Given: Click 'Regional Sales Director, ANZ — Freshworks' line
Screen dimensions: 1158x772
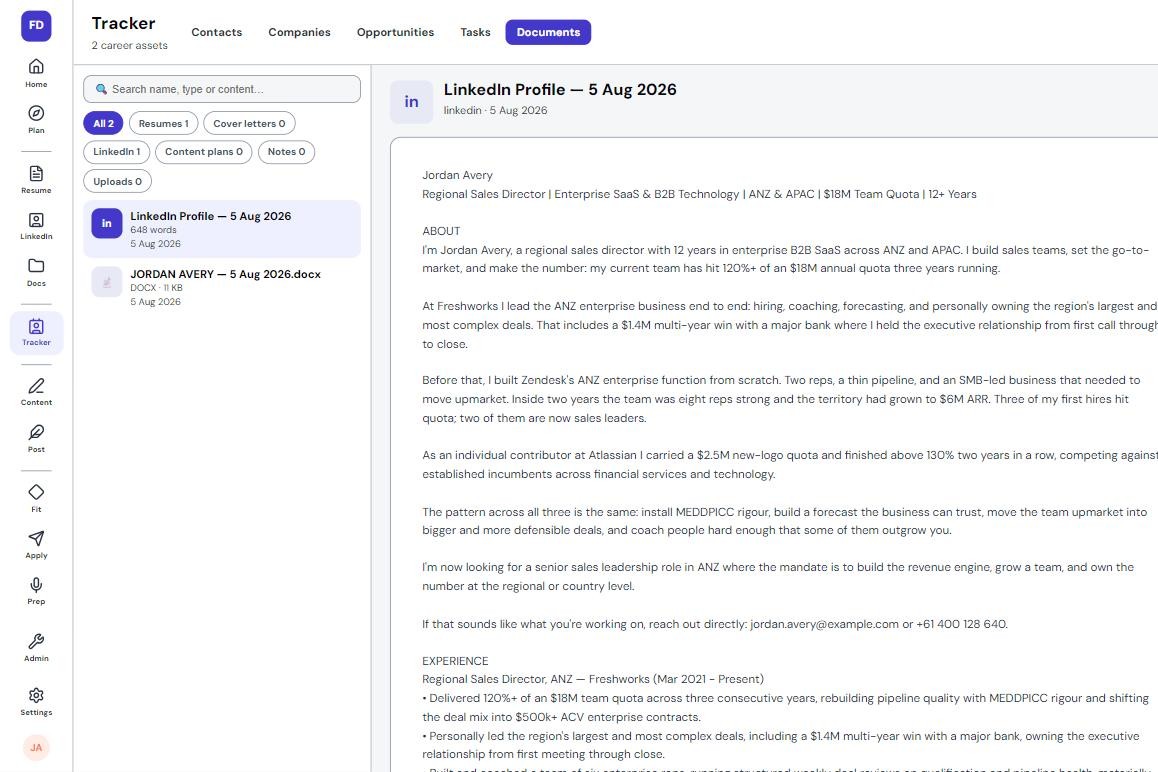Looking at the screenshot, I should pyautogui.click(x=593, y=679).
